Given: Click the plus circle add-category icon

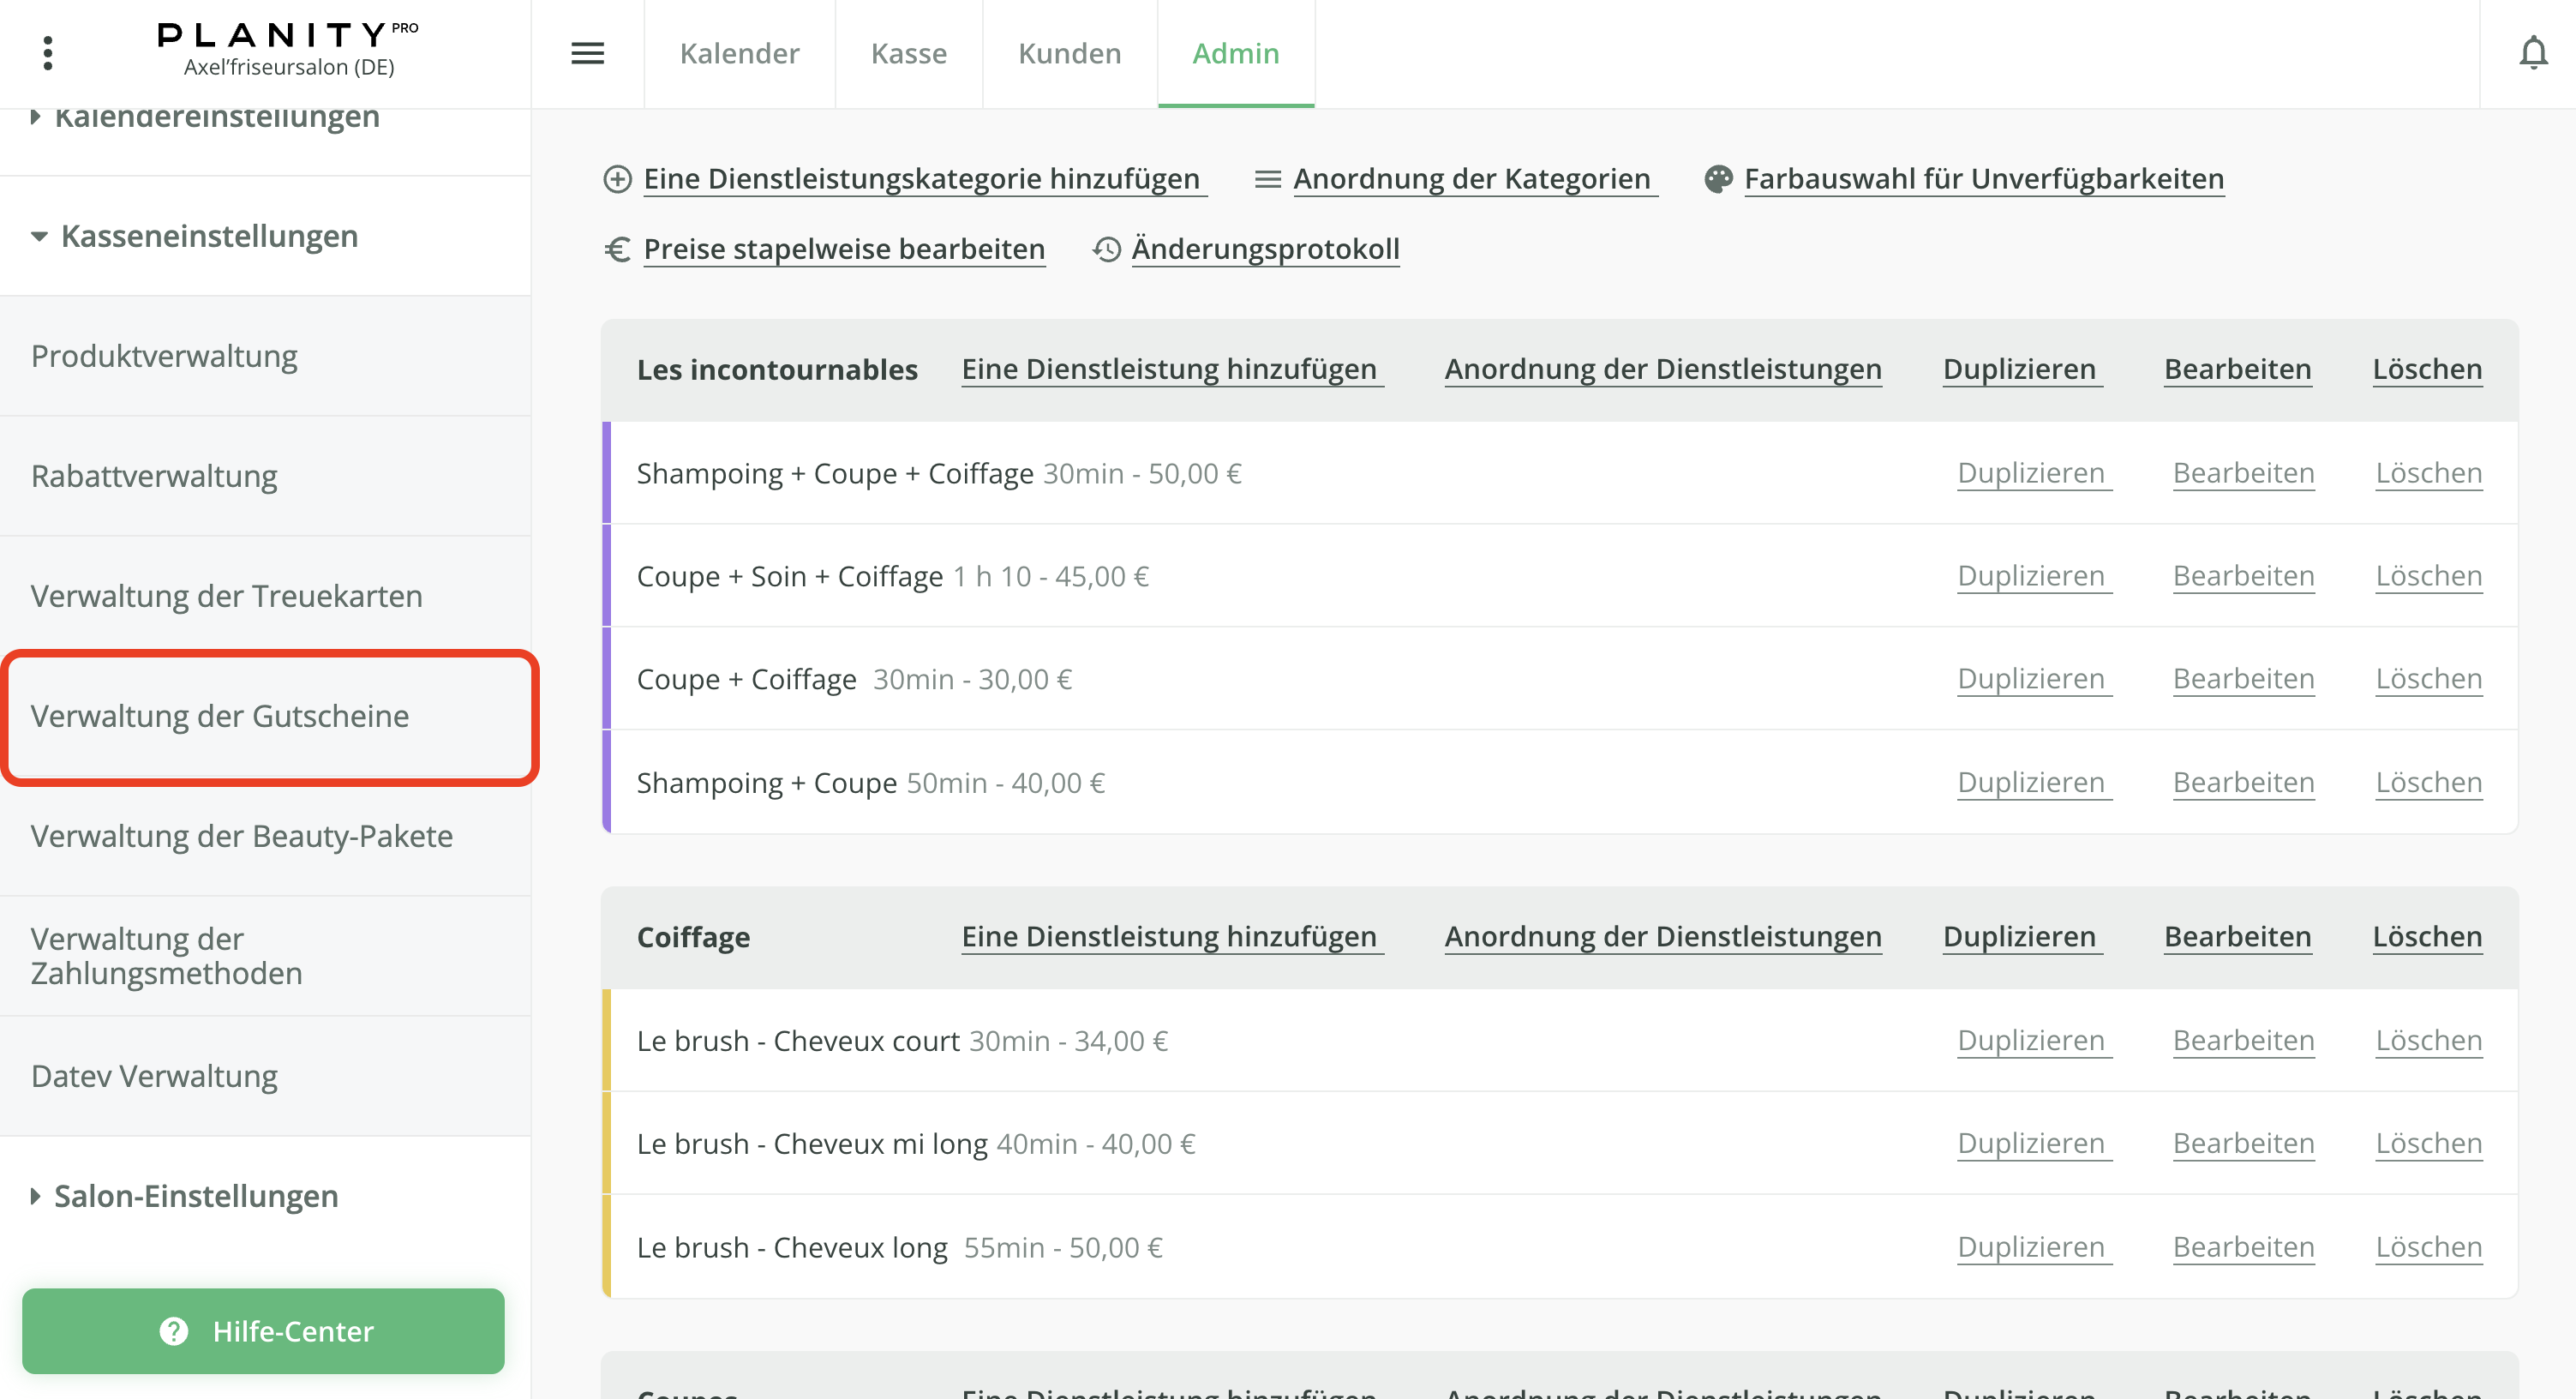Looking at the screenshot, I should 617,179.
